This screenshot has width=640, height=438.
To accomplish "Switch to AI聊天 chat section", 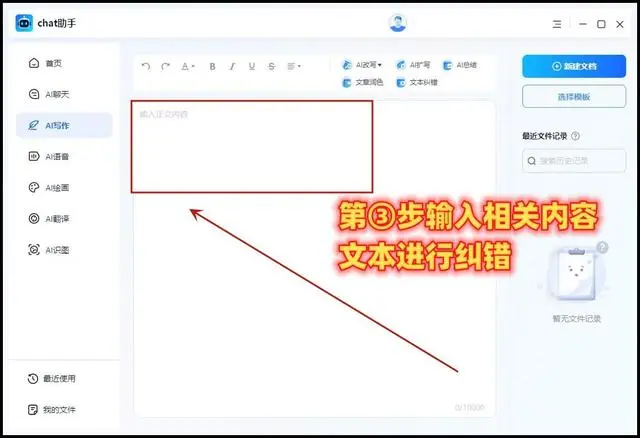I will pos(49,94).
